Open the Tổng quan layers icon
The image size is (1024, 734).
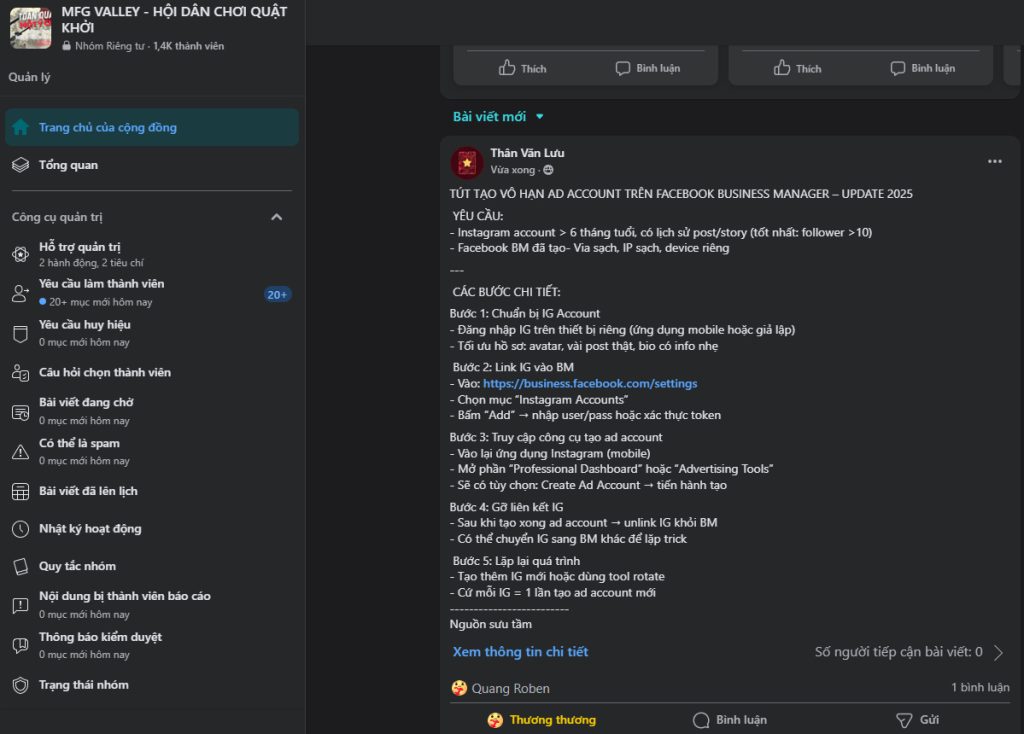coord(20,165)
